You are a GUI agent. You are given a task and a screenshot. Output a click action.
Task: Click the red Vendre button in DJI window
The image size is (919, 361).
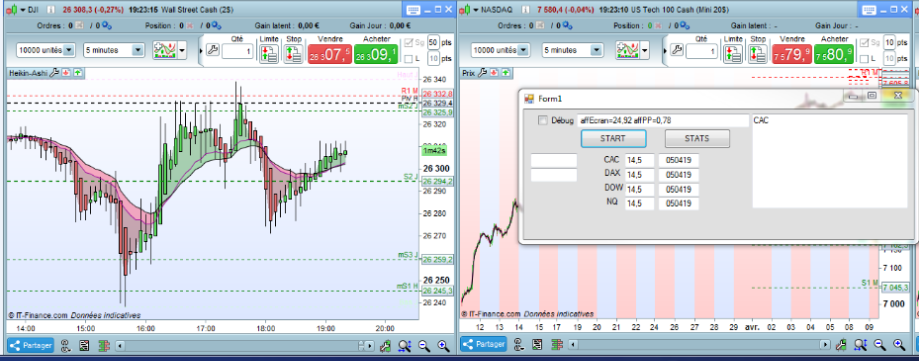tap(330, 54)
